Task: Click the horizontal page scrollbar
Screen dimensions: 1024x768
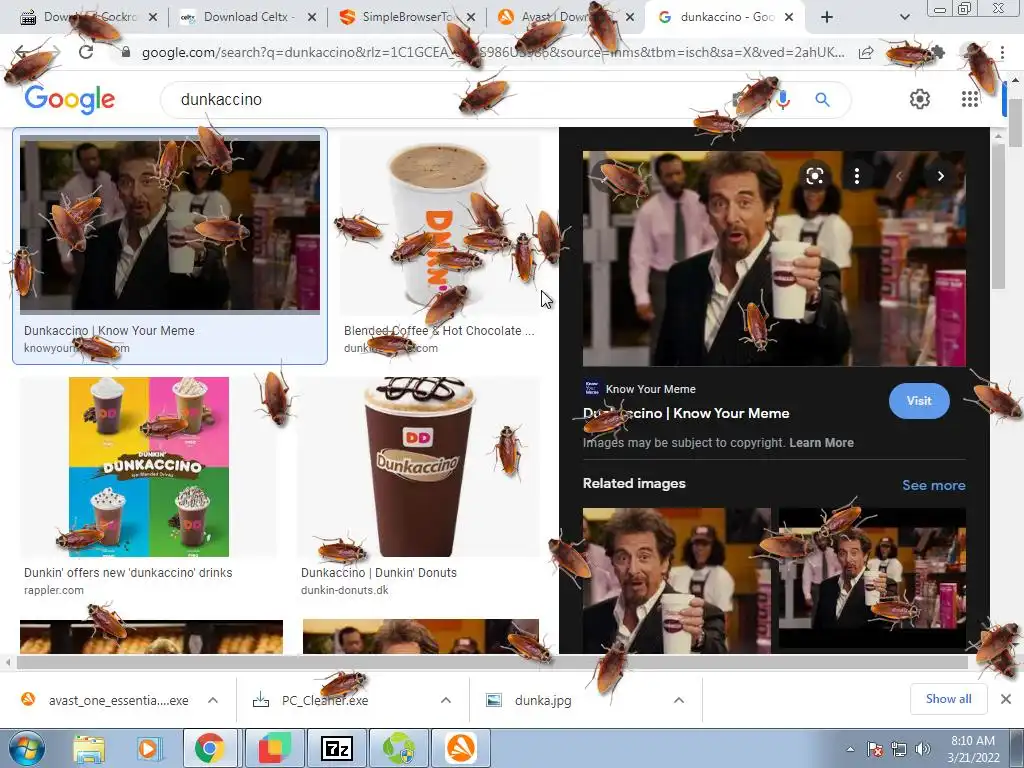Action: [x=492, y=662]
